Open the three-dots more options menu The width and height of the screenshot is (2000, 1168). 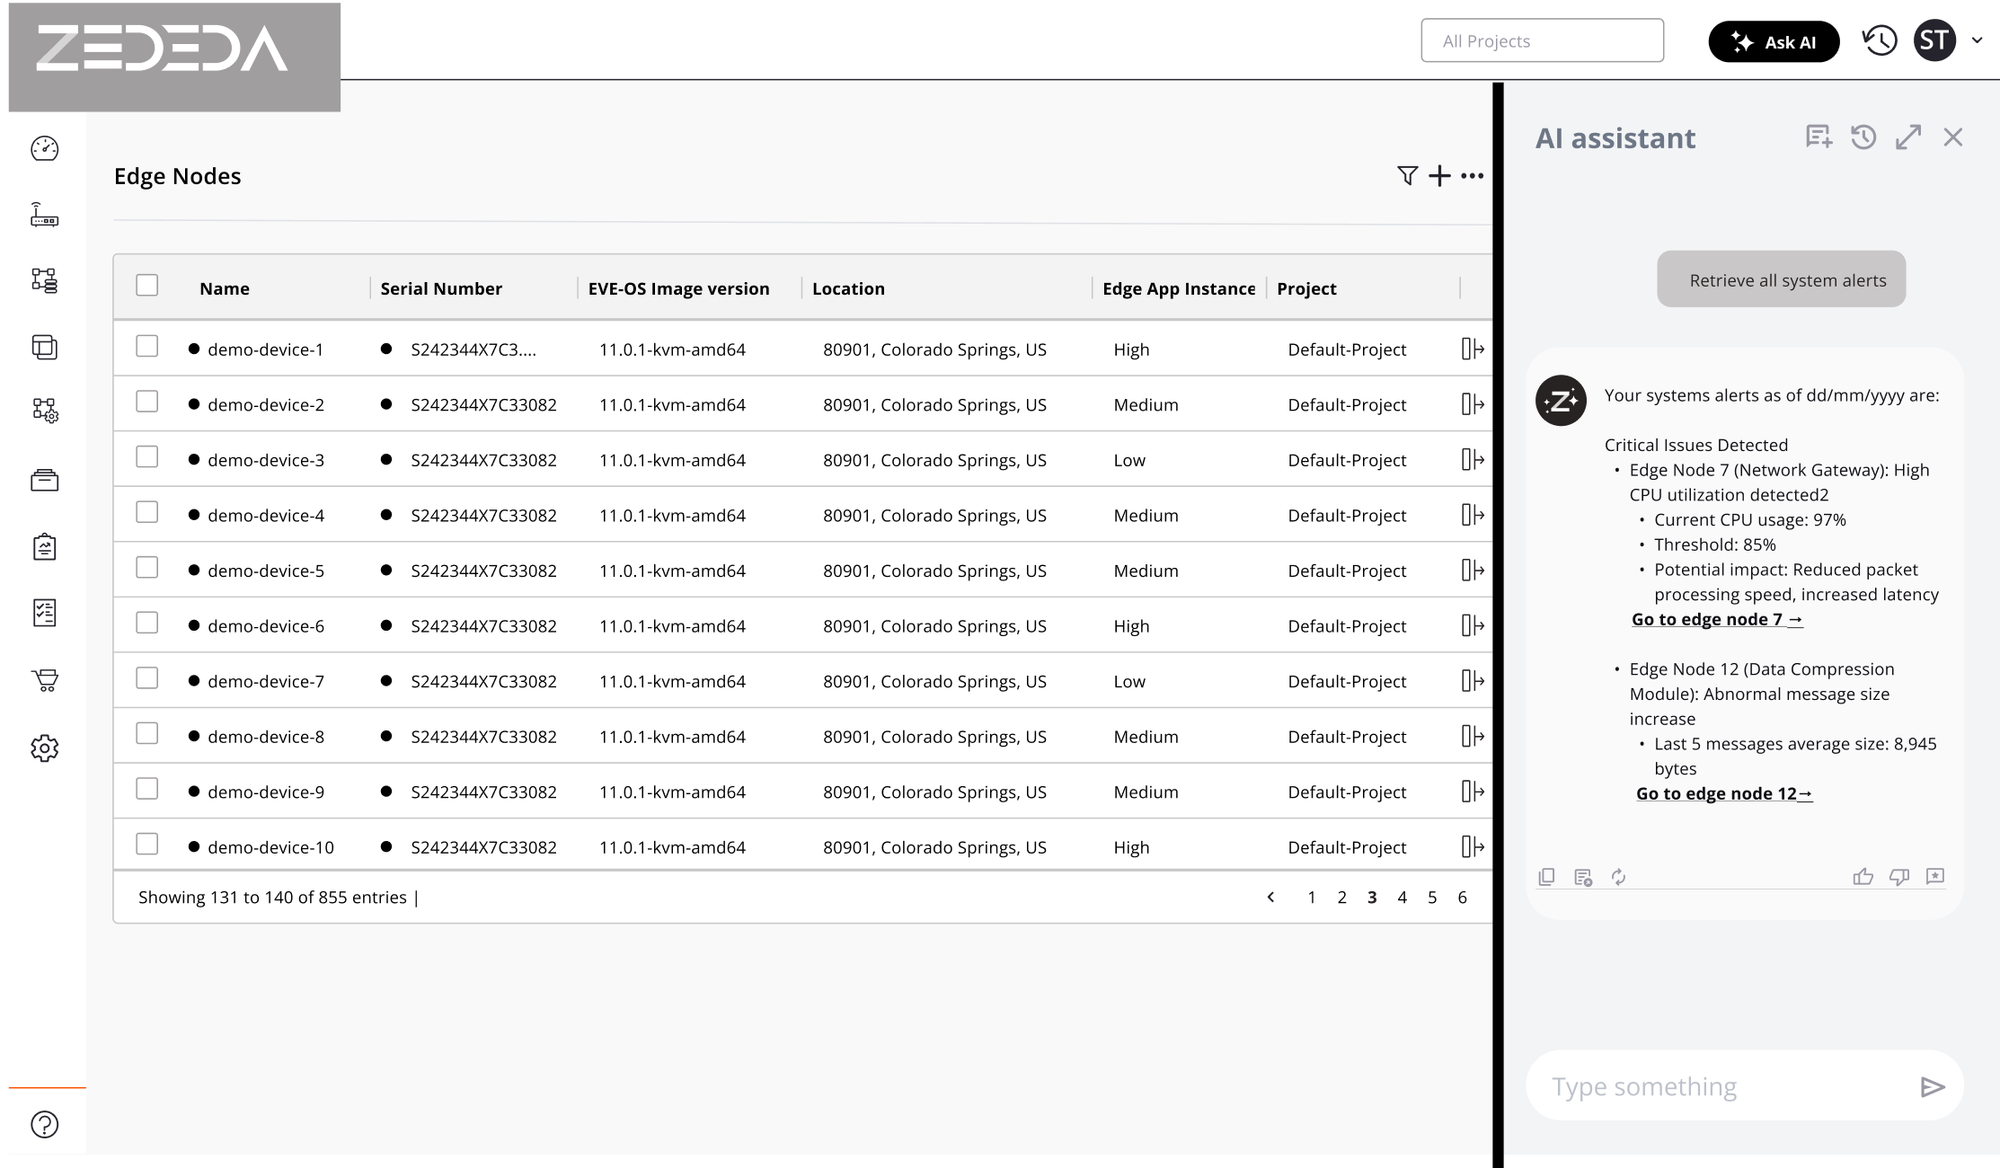1472,176
